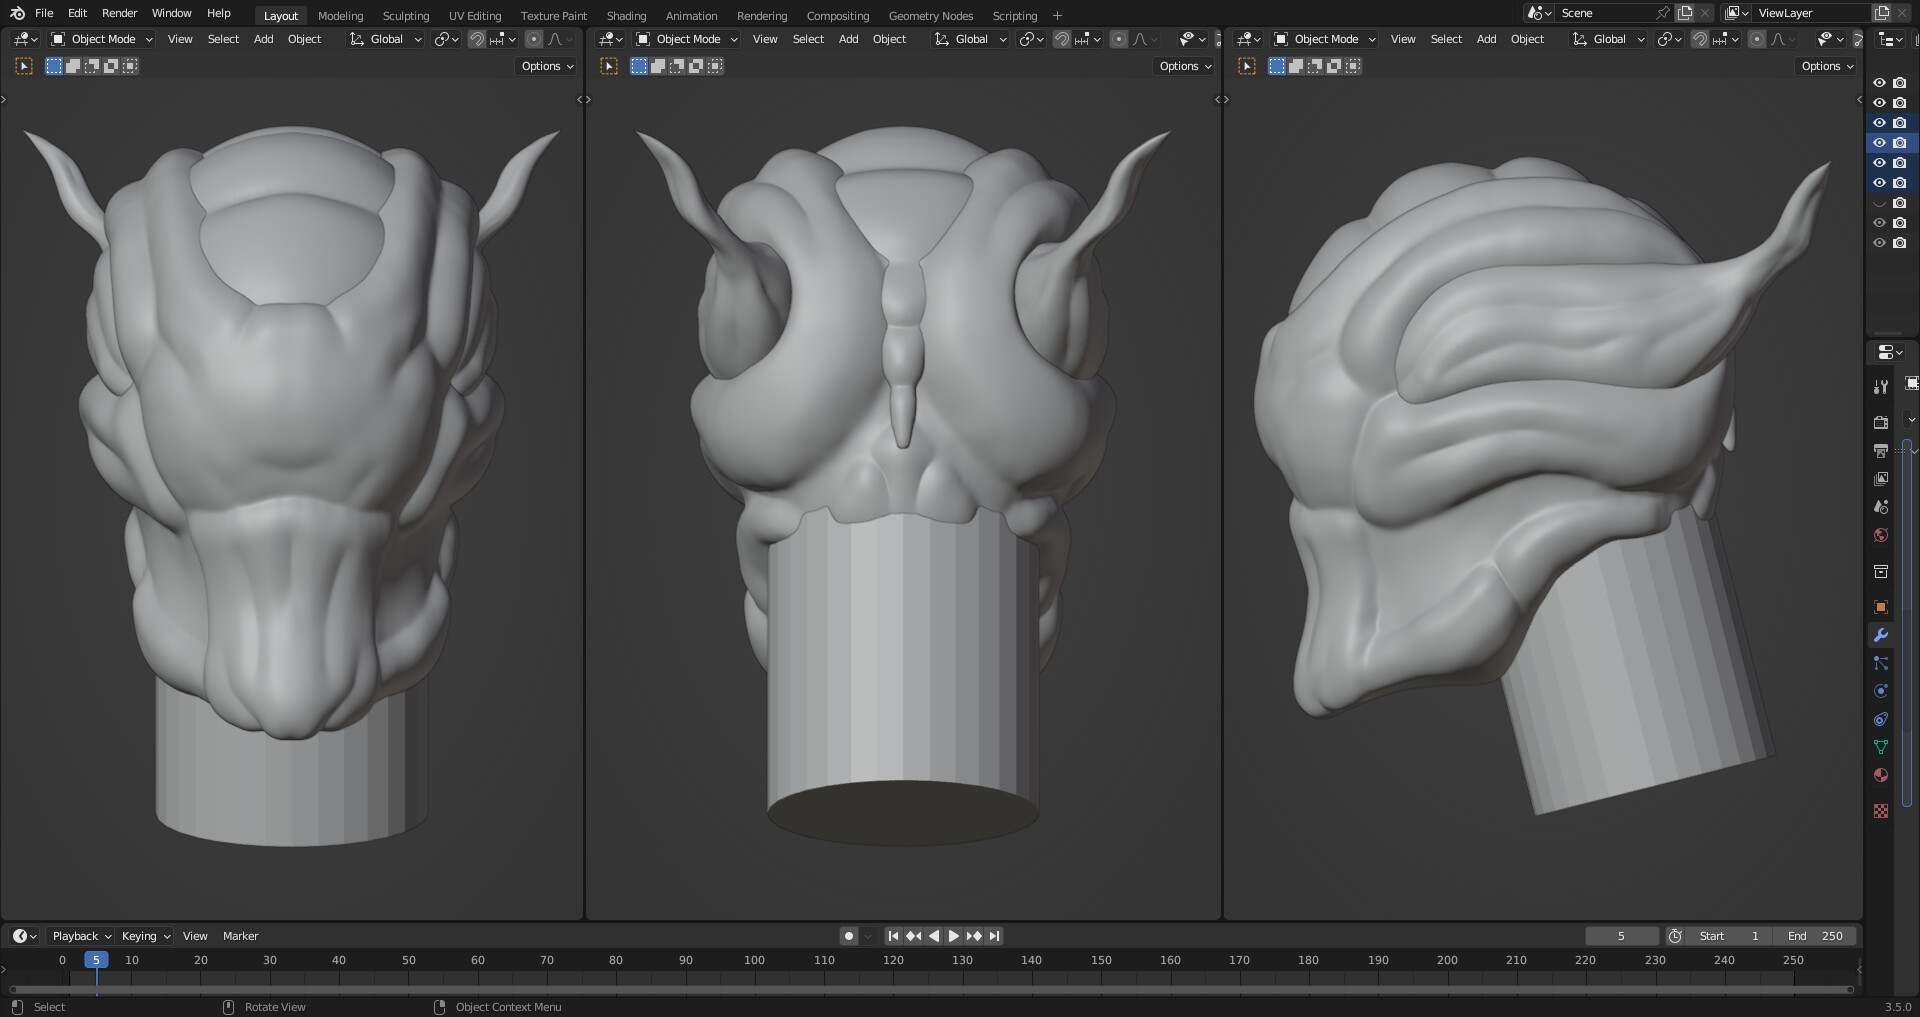Open the Modifier properties with wrench icon
Image resolution: width=1920 pixels, height=1017 pixels.
[1881, 635]
